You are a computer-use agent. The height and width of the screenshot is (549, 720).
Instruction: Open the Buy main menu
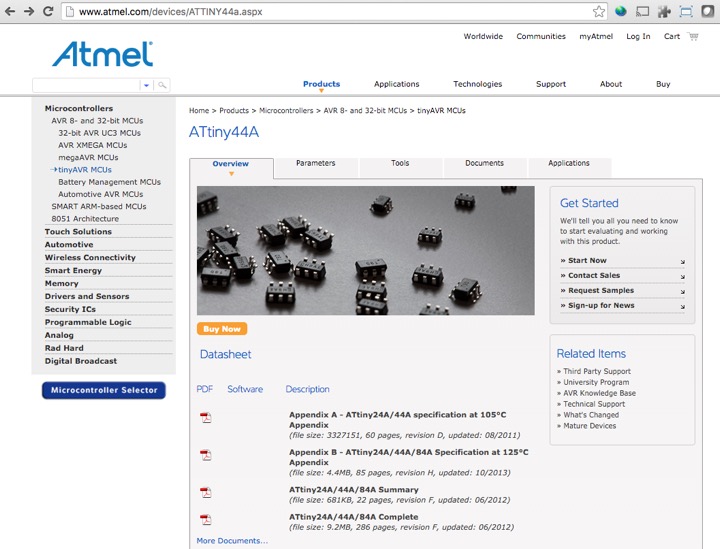pos(663,84)
